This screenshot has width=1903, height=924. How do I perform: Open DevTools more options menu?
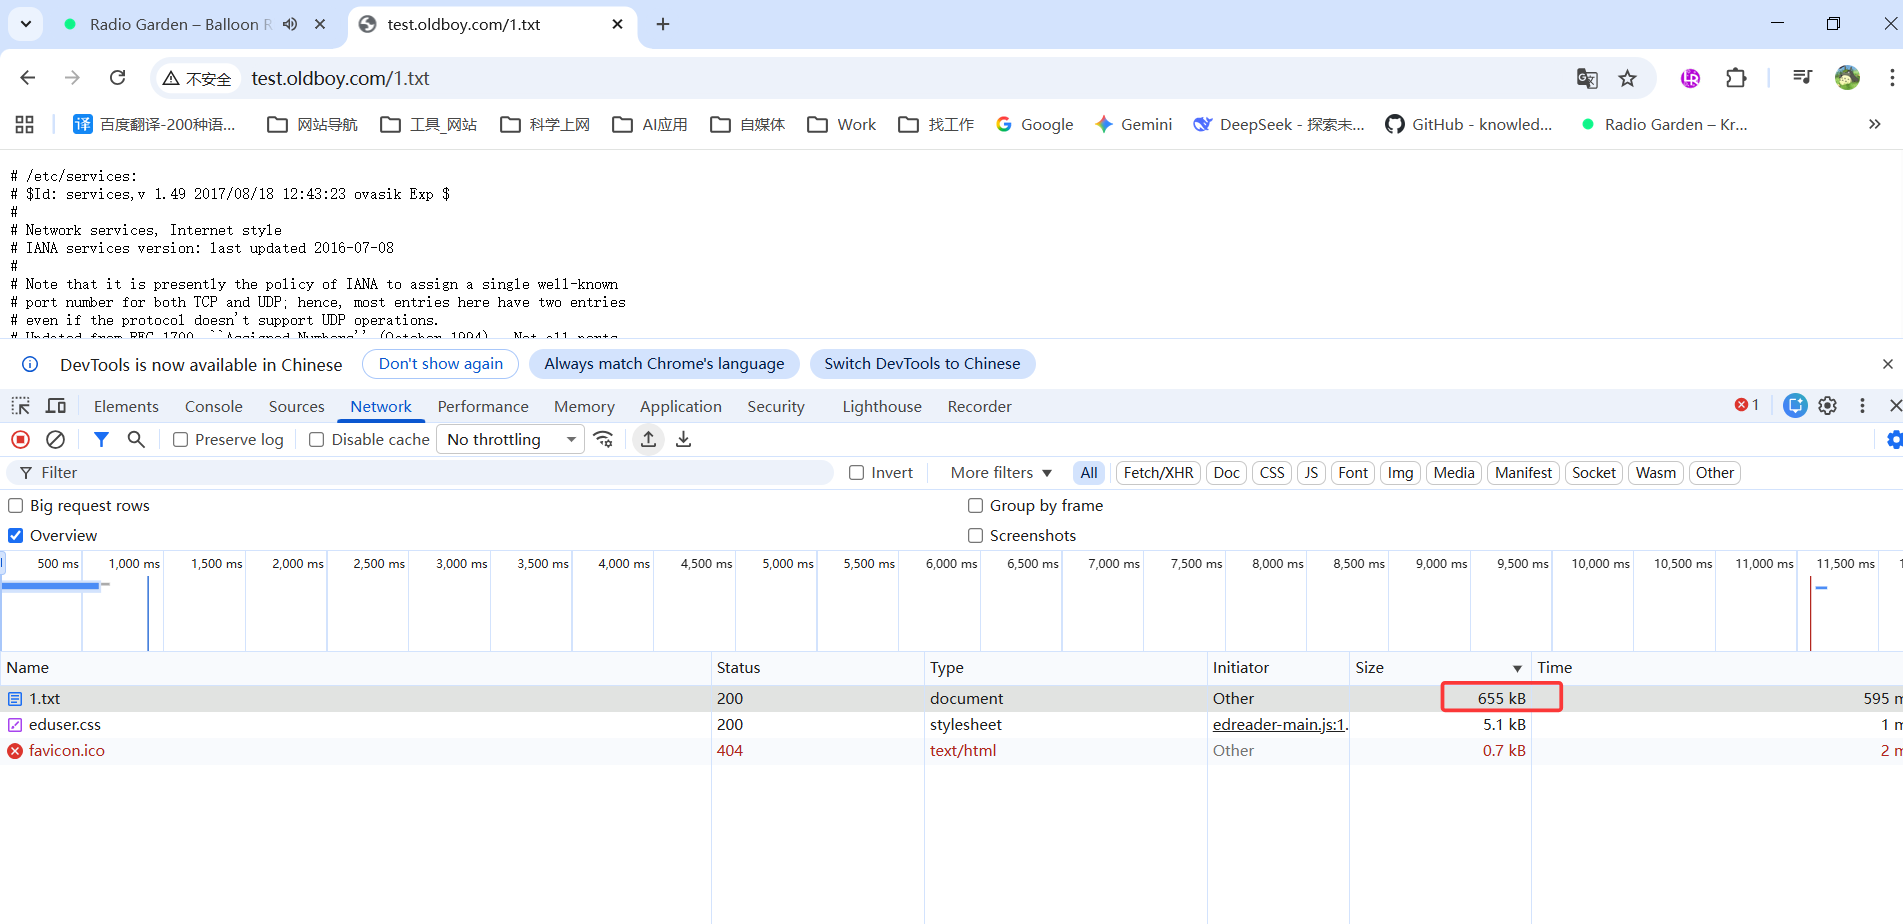(1862, 405)
